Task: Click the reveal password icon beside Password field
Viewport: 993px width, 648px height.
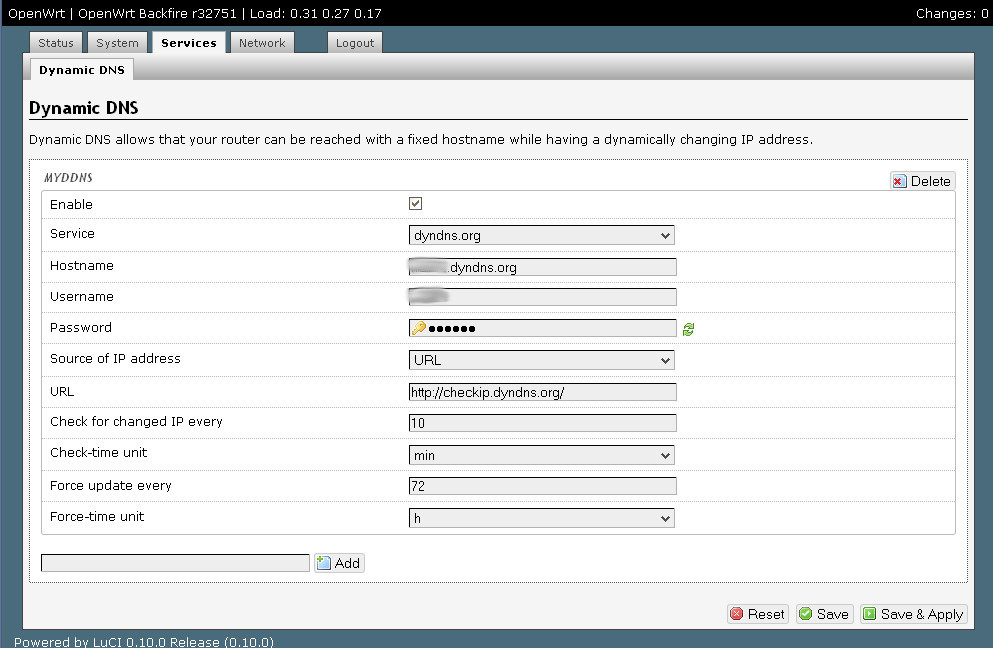Action: [x=688, y=329]
